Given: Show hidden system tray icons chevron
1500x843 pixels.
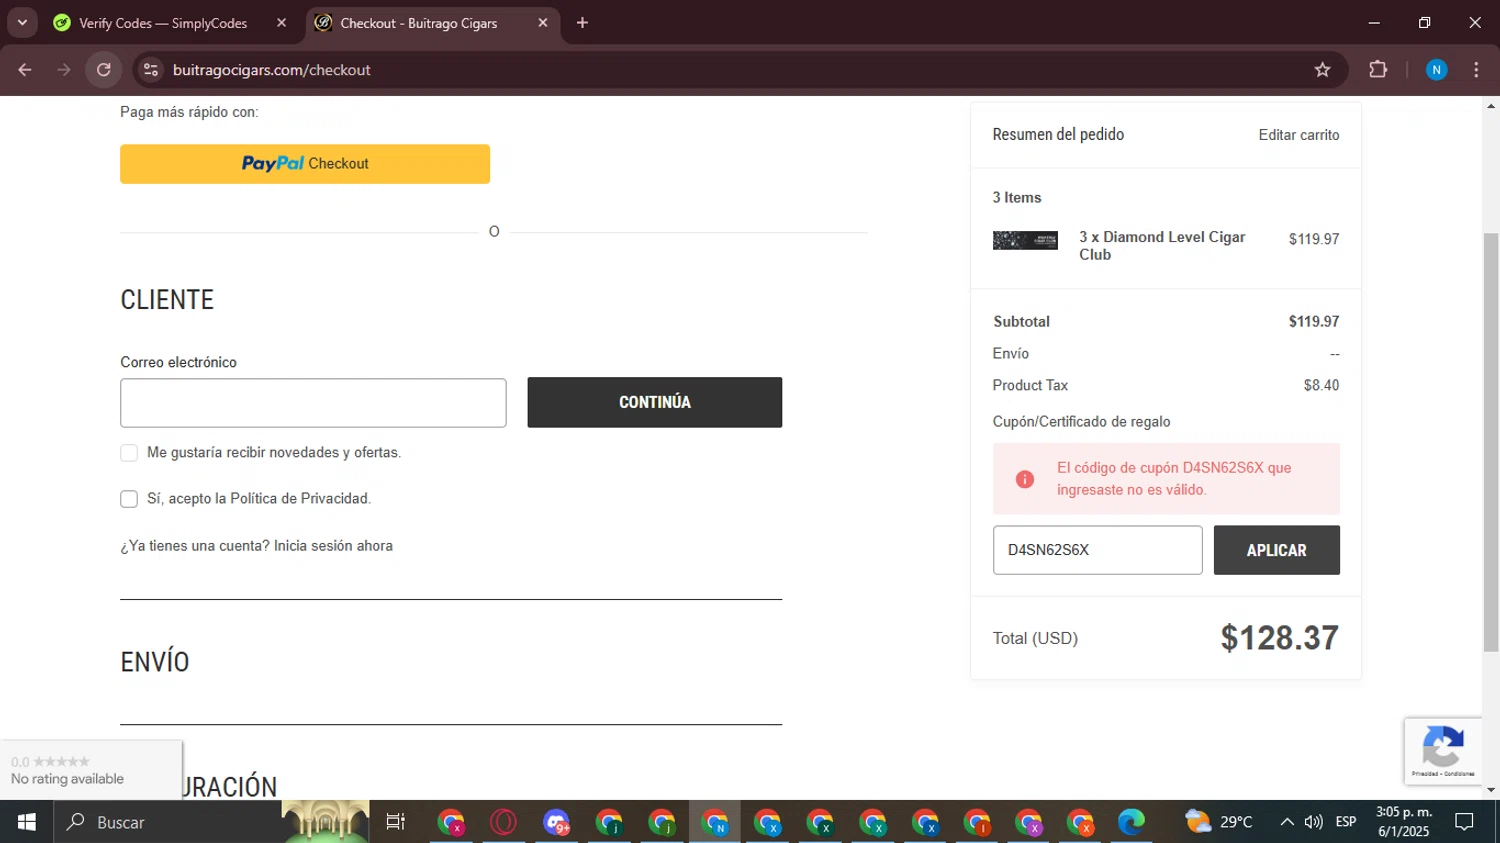Looking at the screenshot, I should [x=1286, y=822].
